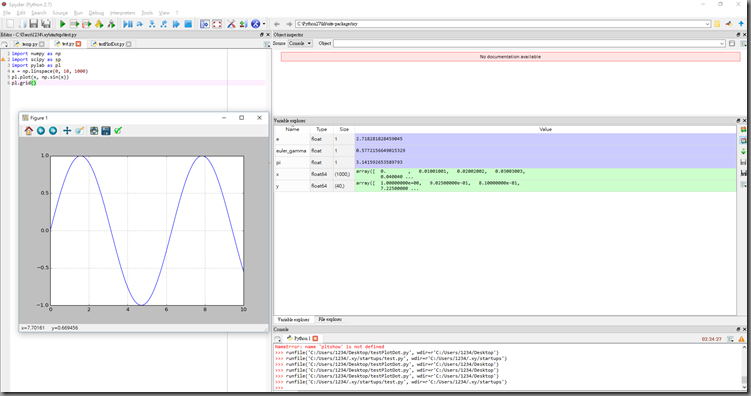Create a new file from toolbar
Screen dimensions: 751x396
(10, 23)
